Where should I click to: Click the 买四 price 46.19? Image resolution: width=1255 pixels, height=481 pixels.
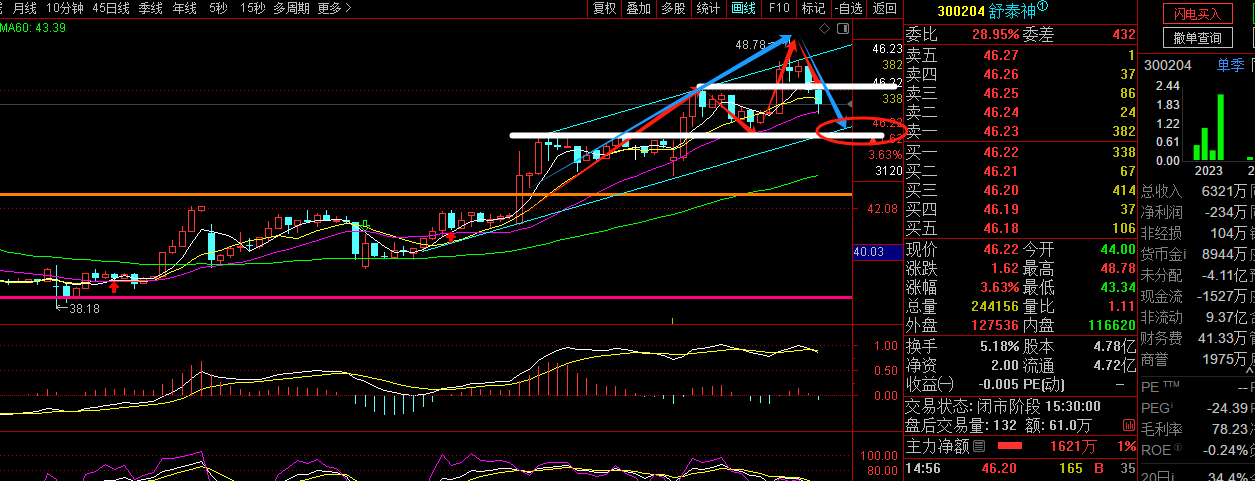(1001, 210)
